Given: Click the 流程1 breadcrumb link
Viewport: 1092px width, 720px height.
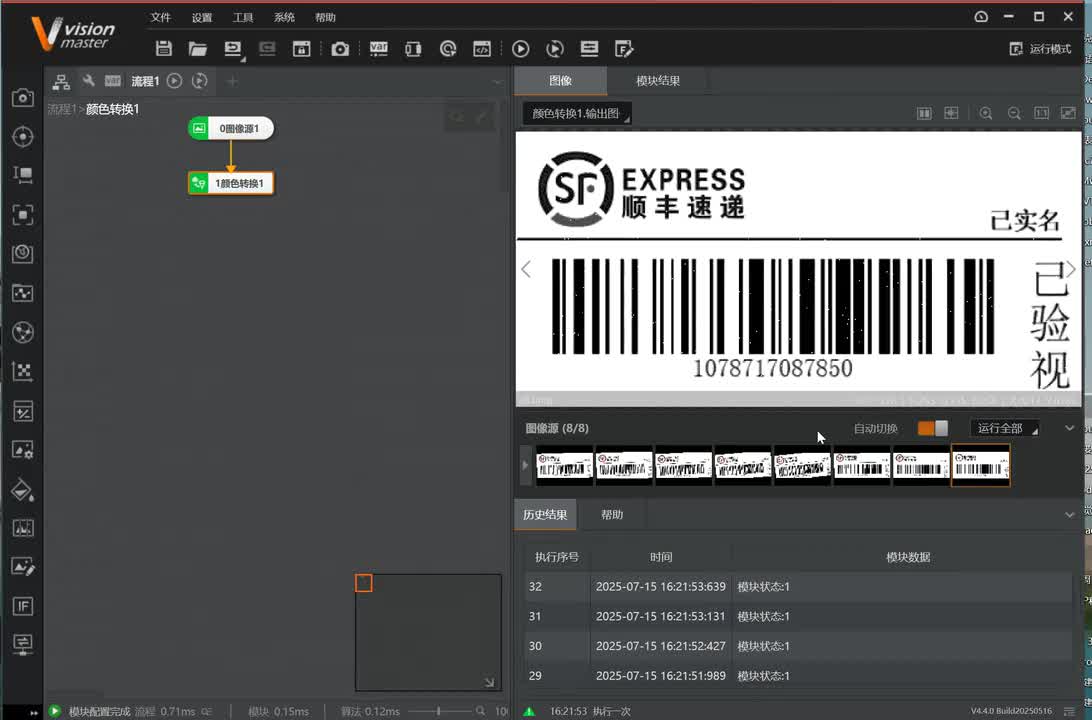Looking at the screenshot, I should coord(61,109).
